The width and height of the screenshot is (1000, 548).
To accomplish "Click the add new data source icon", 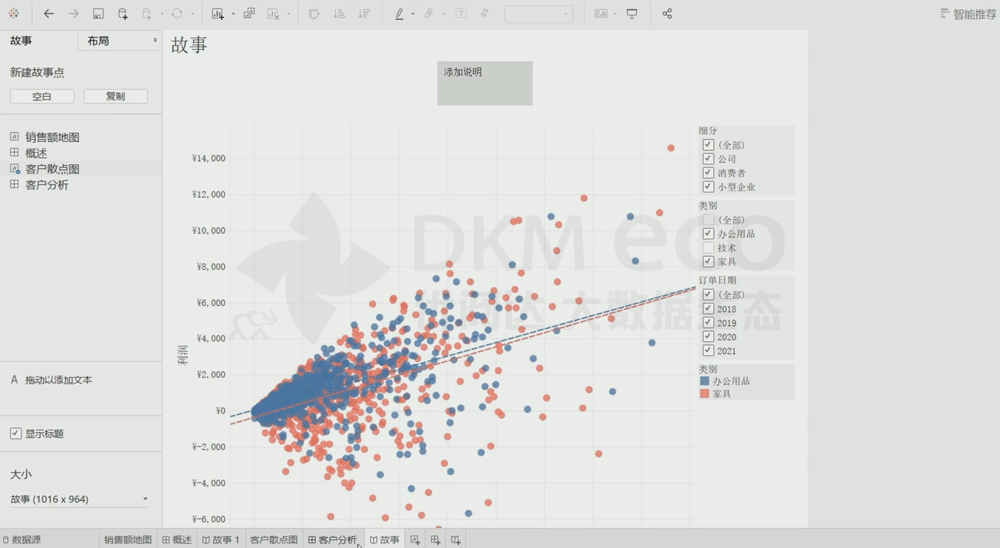I will click(x=123, y=14).
